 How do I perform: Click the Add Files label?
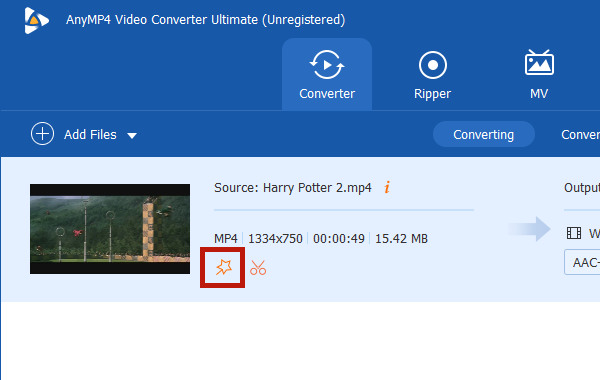(90, 135)
